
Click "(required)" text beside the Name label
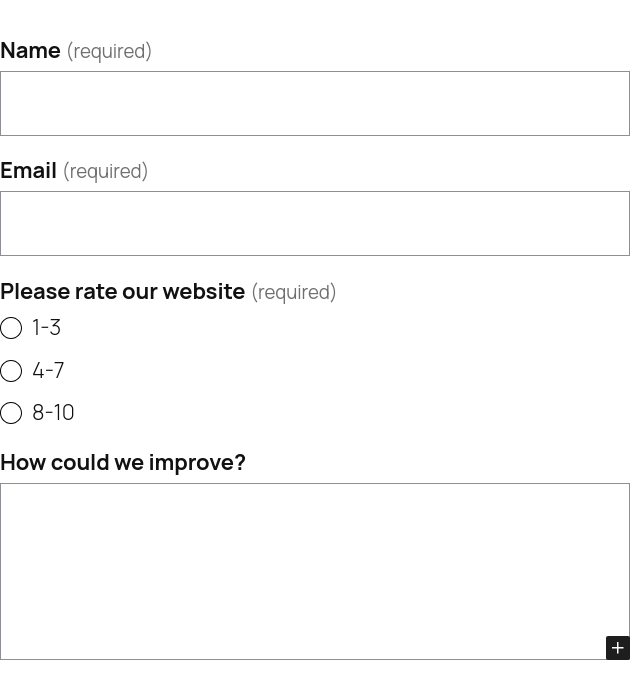click(109, 51)
